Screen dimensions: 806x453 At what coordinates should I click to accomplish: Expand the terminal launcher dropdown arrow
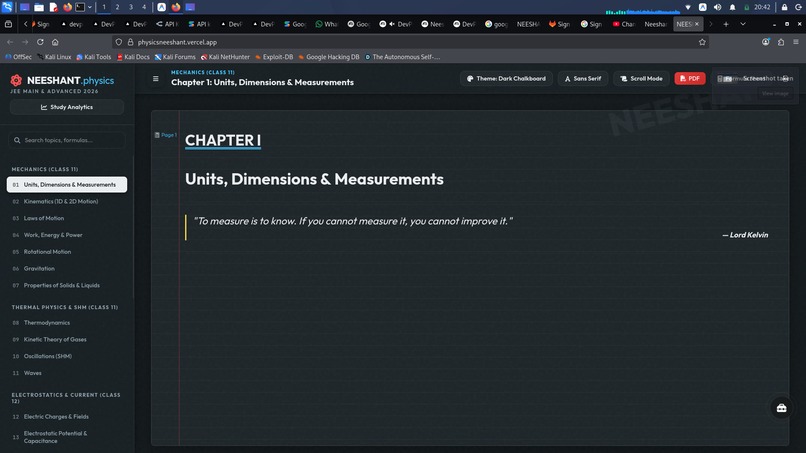90,7
